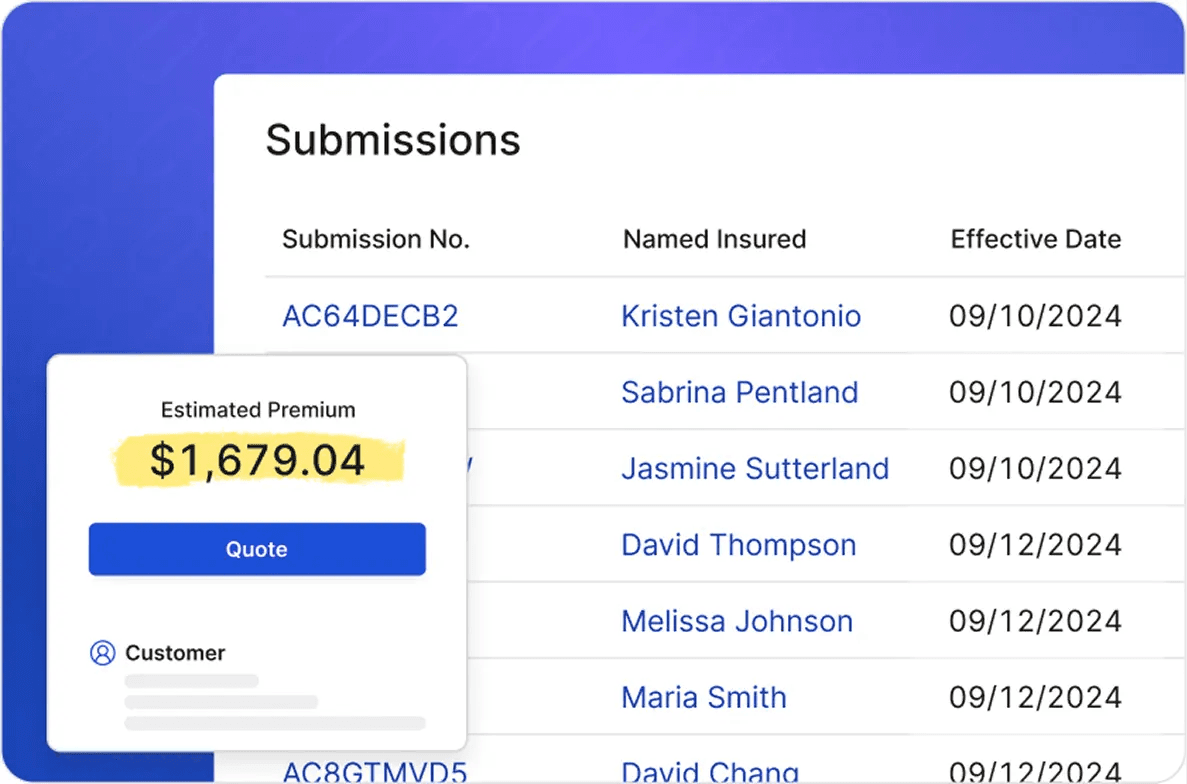
Task: Select insured Sabrina Pentland
Action: point(739,392)
